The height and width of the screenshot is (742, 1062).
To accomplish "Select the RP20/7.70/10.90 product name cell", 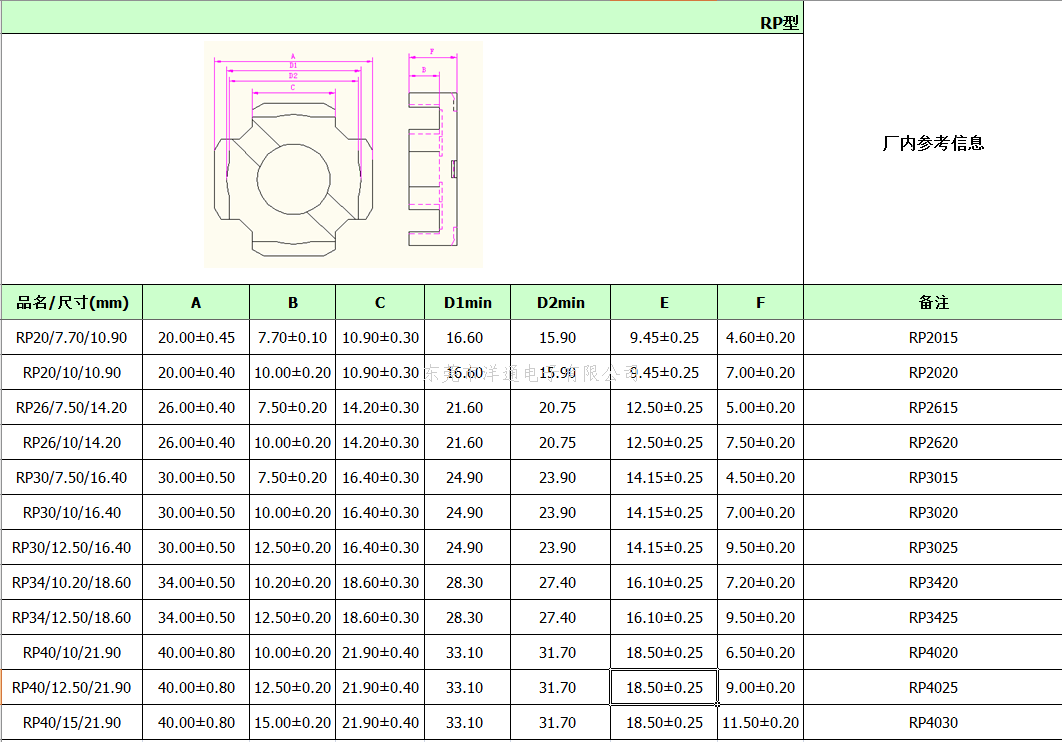I will coord(72,338).
